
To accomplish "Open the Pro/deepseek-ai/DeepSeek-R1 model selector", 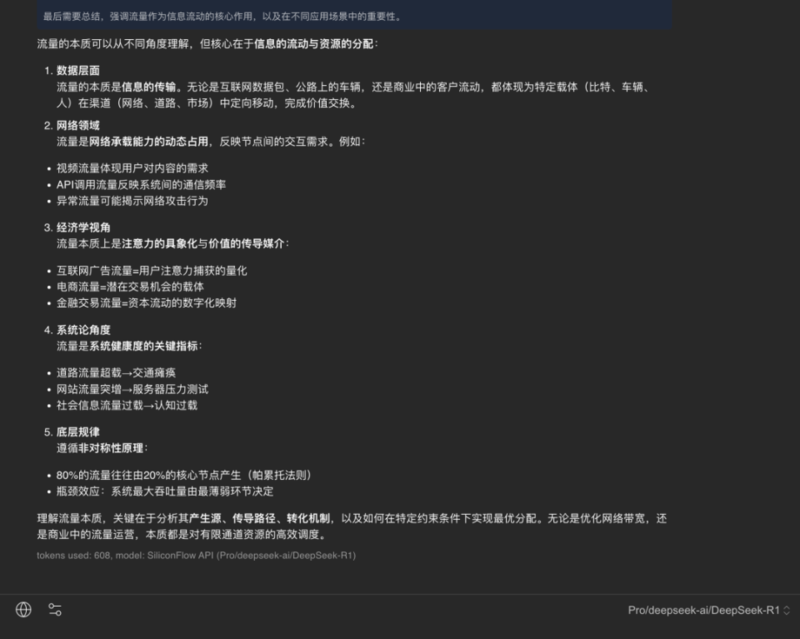I will [x=703, y=610].
